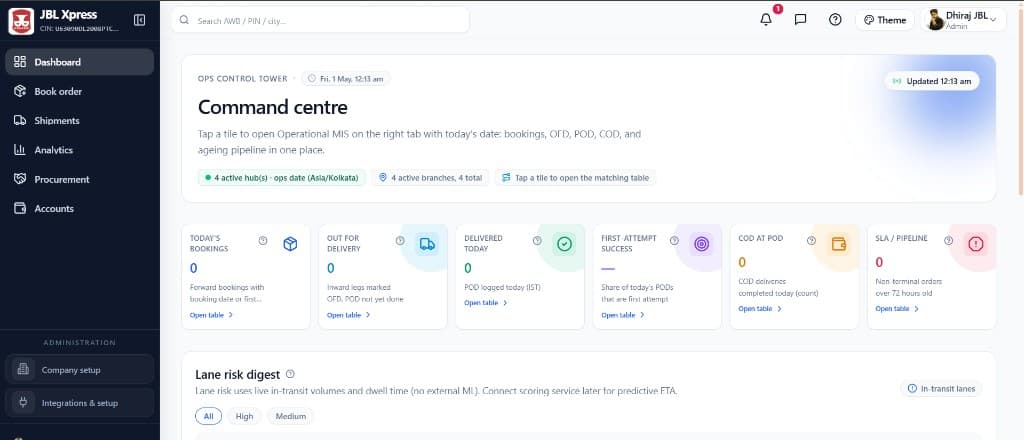
Task: Open Integrations & setup
Action: click(x=80, y=403)
